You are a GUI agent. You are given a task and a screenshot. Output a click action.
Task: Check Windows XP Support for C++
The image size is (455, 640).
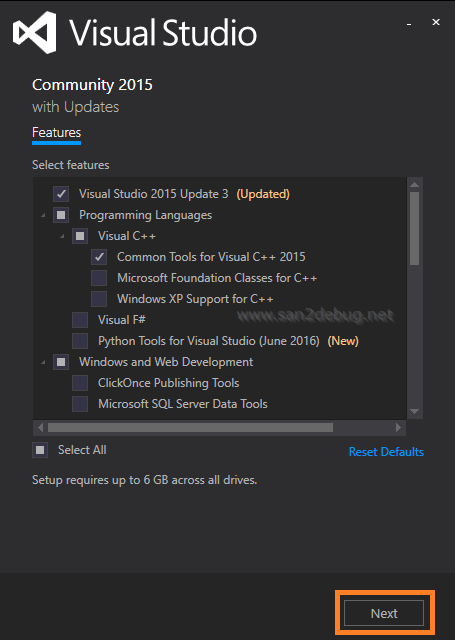[99, 299]
